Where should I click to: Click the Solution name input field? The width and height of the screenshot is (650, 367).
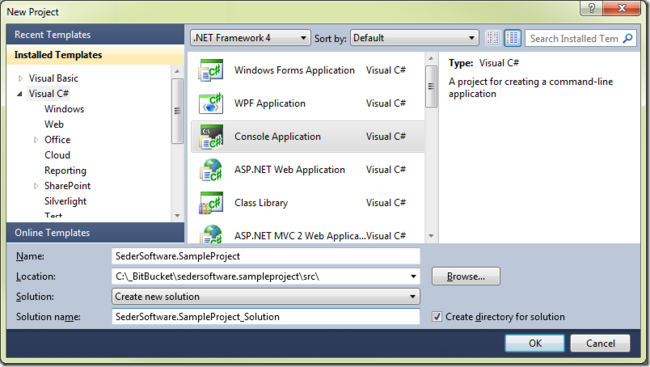(x=266, y=317)
